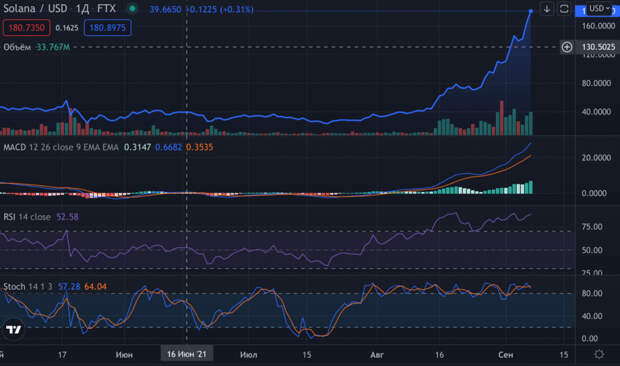
Task: Click the 130.5025 price axis label
Action: (x=598, y=47)
